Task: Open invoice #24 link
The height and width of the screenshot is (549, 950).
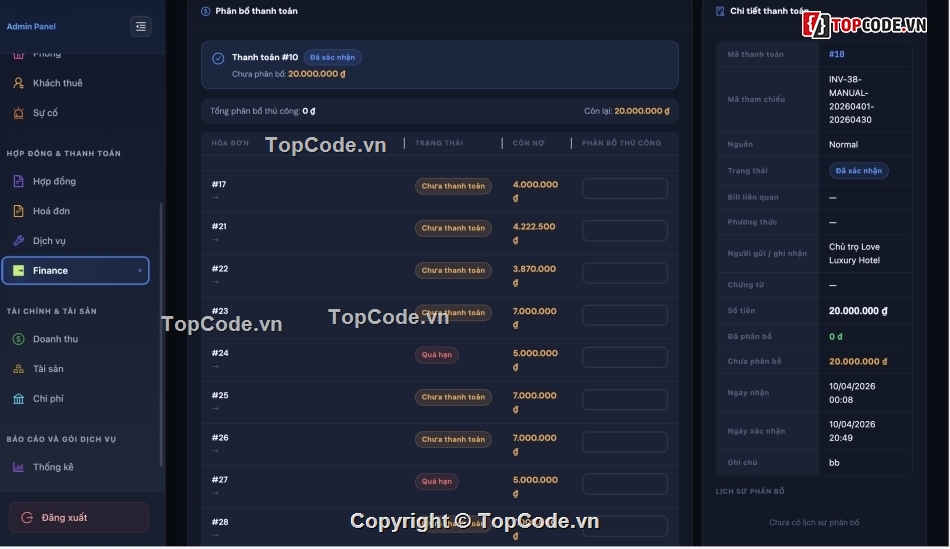Action: (x=220, y=353)
